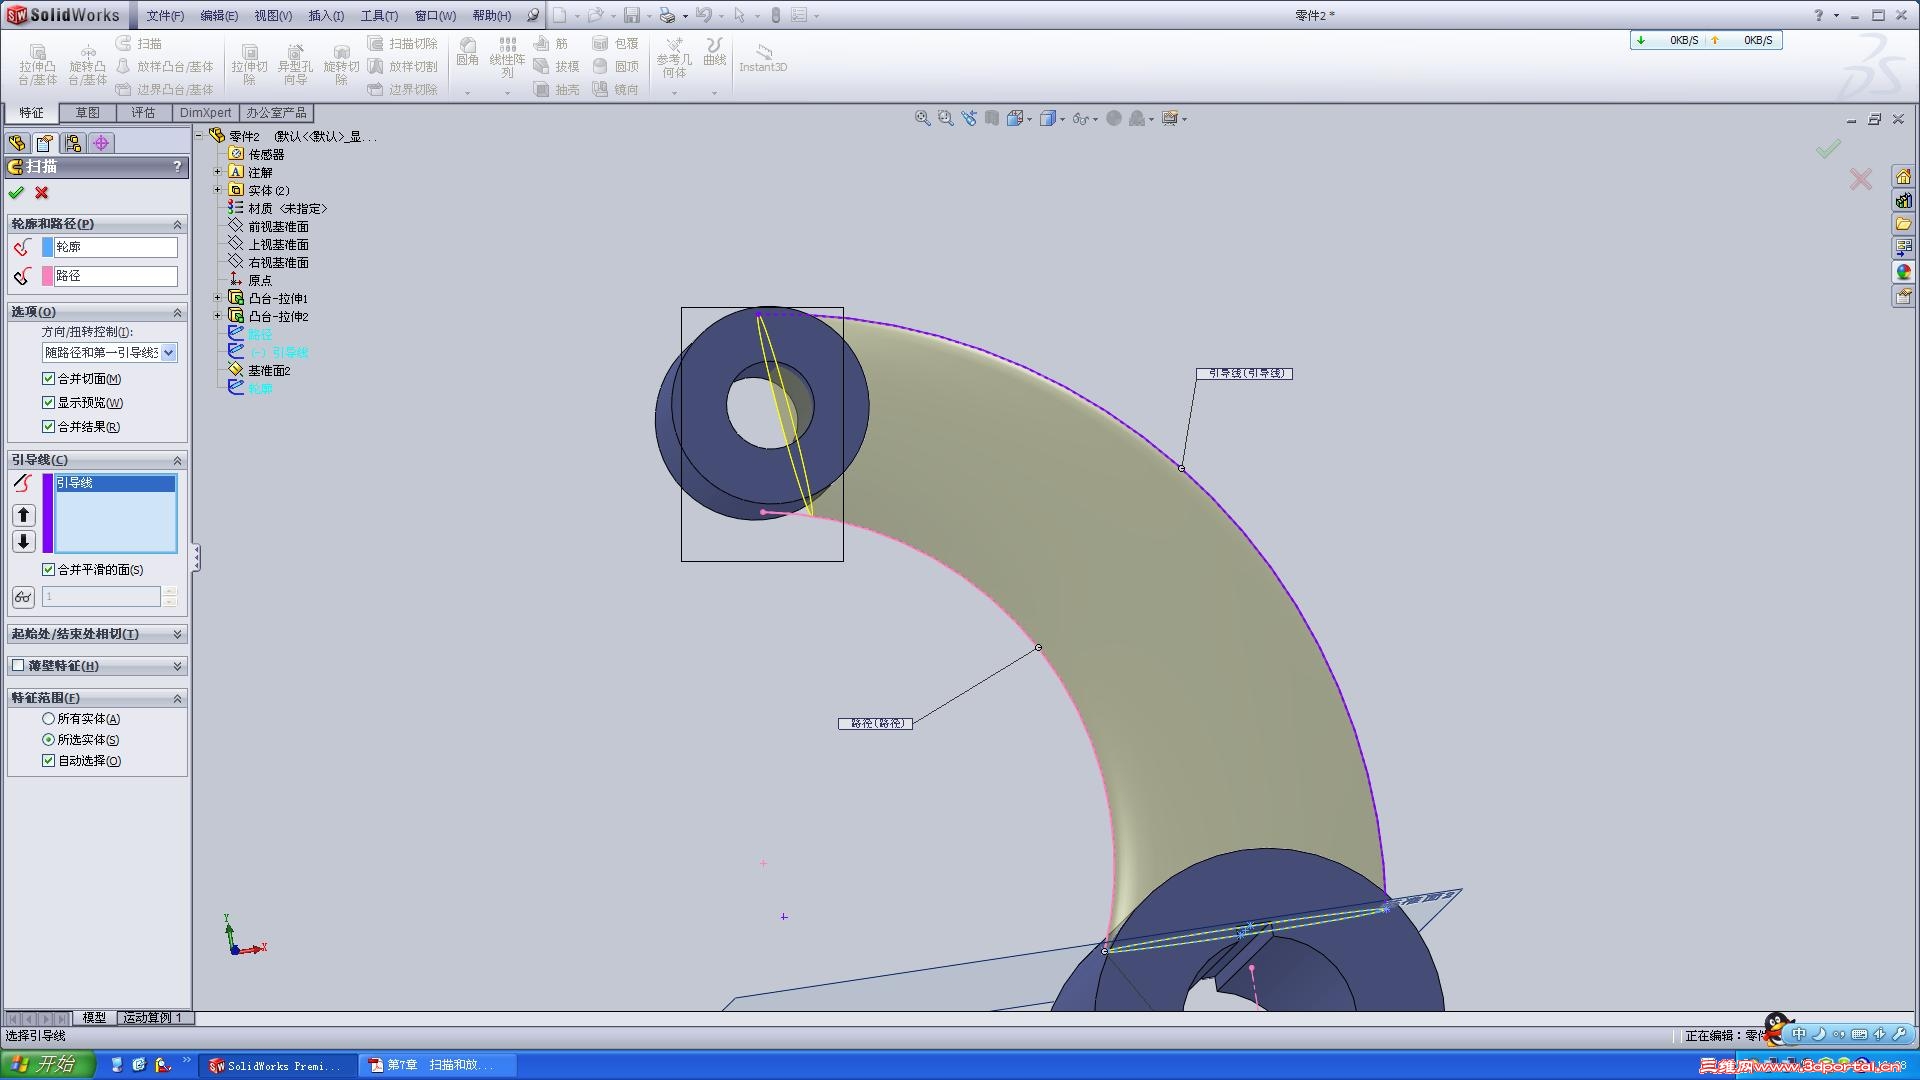Toggle the 显示预览 checkbox
Image resolution: width=1920 pixels, height=1080 pixels.
pos(48,403)
